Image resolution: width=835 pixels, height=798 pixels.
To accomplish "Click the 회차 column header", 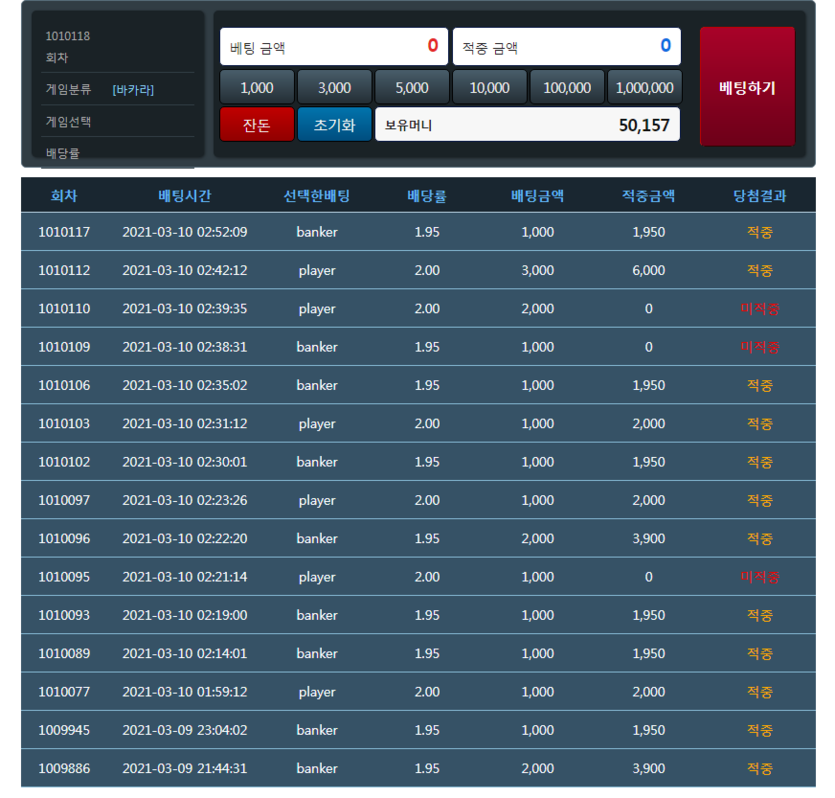I will point(64,196).
